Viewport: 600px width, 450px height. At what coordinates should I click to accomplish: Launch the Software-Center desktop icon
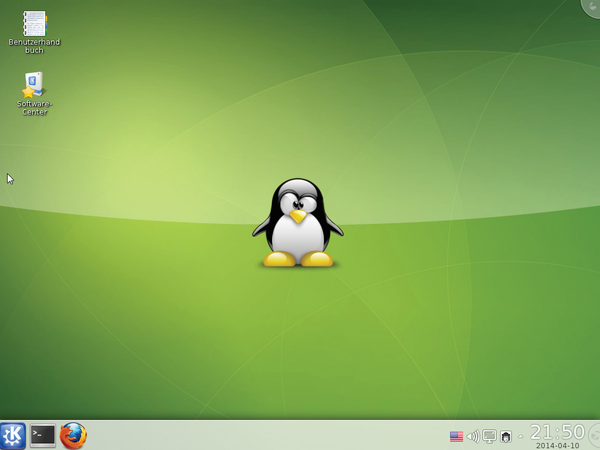[x=33, y=85]
